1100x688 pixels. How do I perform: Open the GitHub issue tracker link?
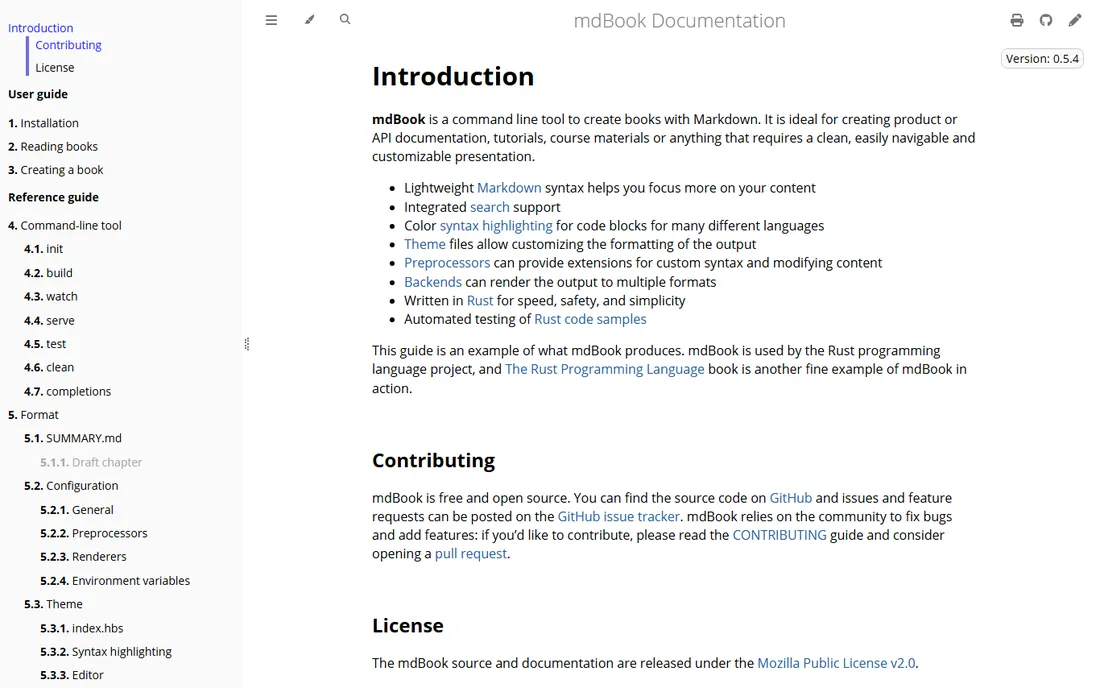click(x=619, y=517)
